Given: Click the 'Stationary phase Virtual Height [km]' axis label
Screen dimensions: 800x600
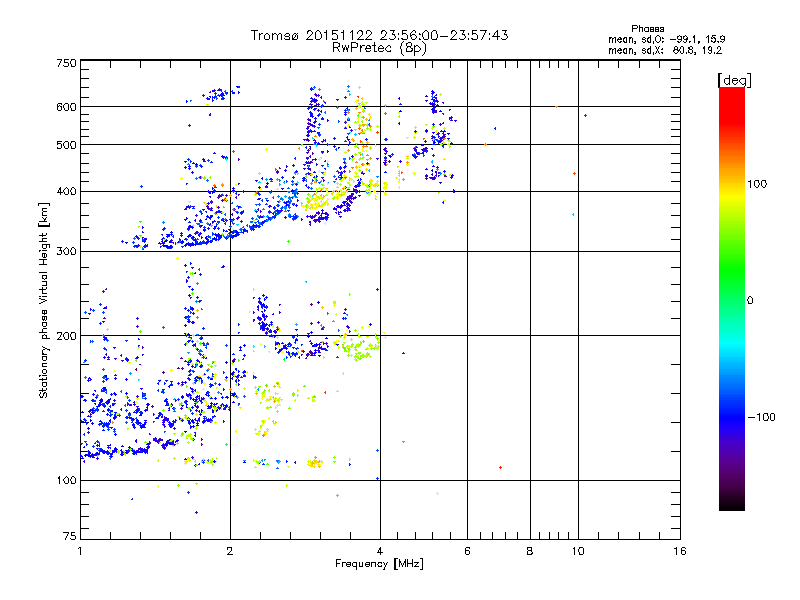Looking at the screenshot, I should (x=44, y=300).
